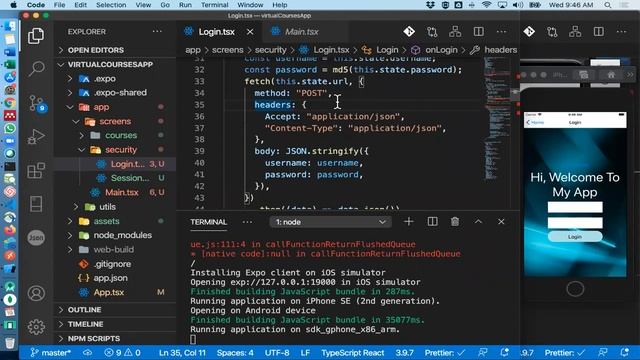Expand the assets folder
Screen dimensions: 640x360
(106, 221)
